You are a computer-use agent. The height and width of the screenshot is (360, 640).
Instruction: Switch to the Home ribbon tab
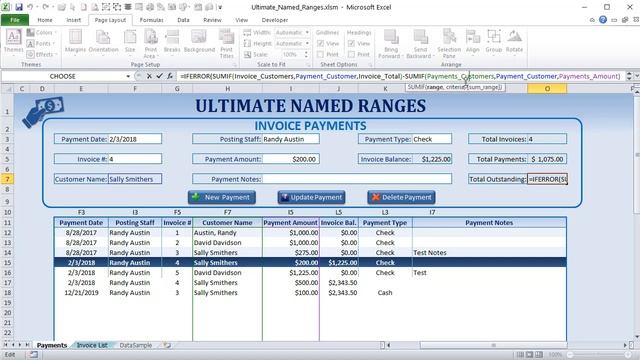tap(44, 20)
